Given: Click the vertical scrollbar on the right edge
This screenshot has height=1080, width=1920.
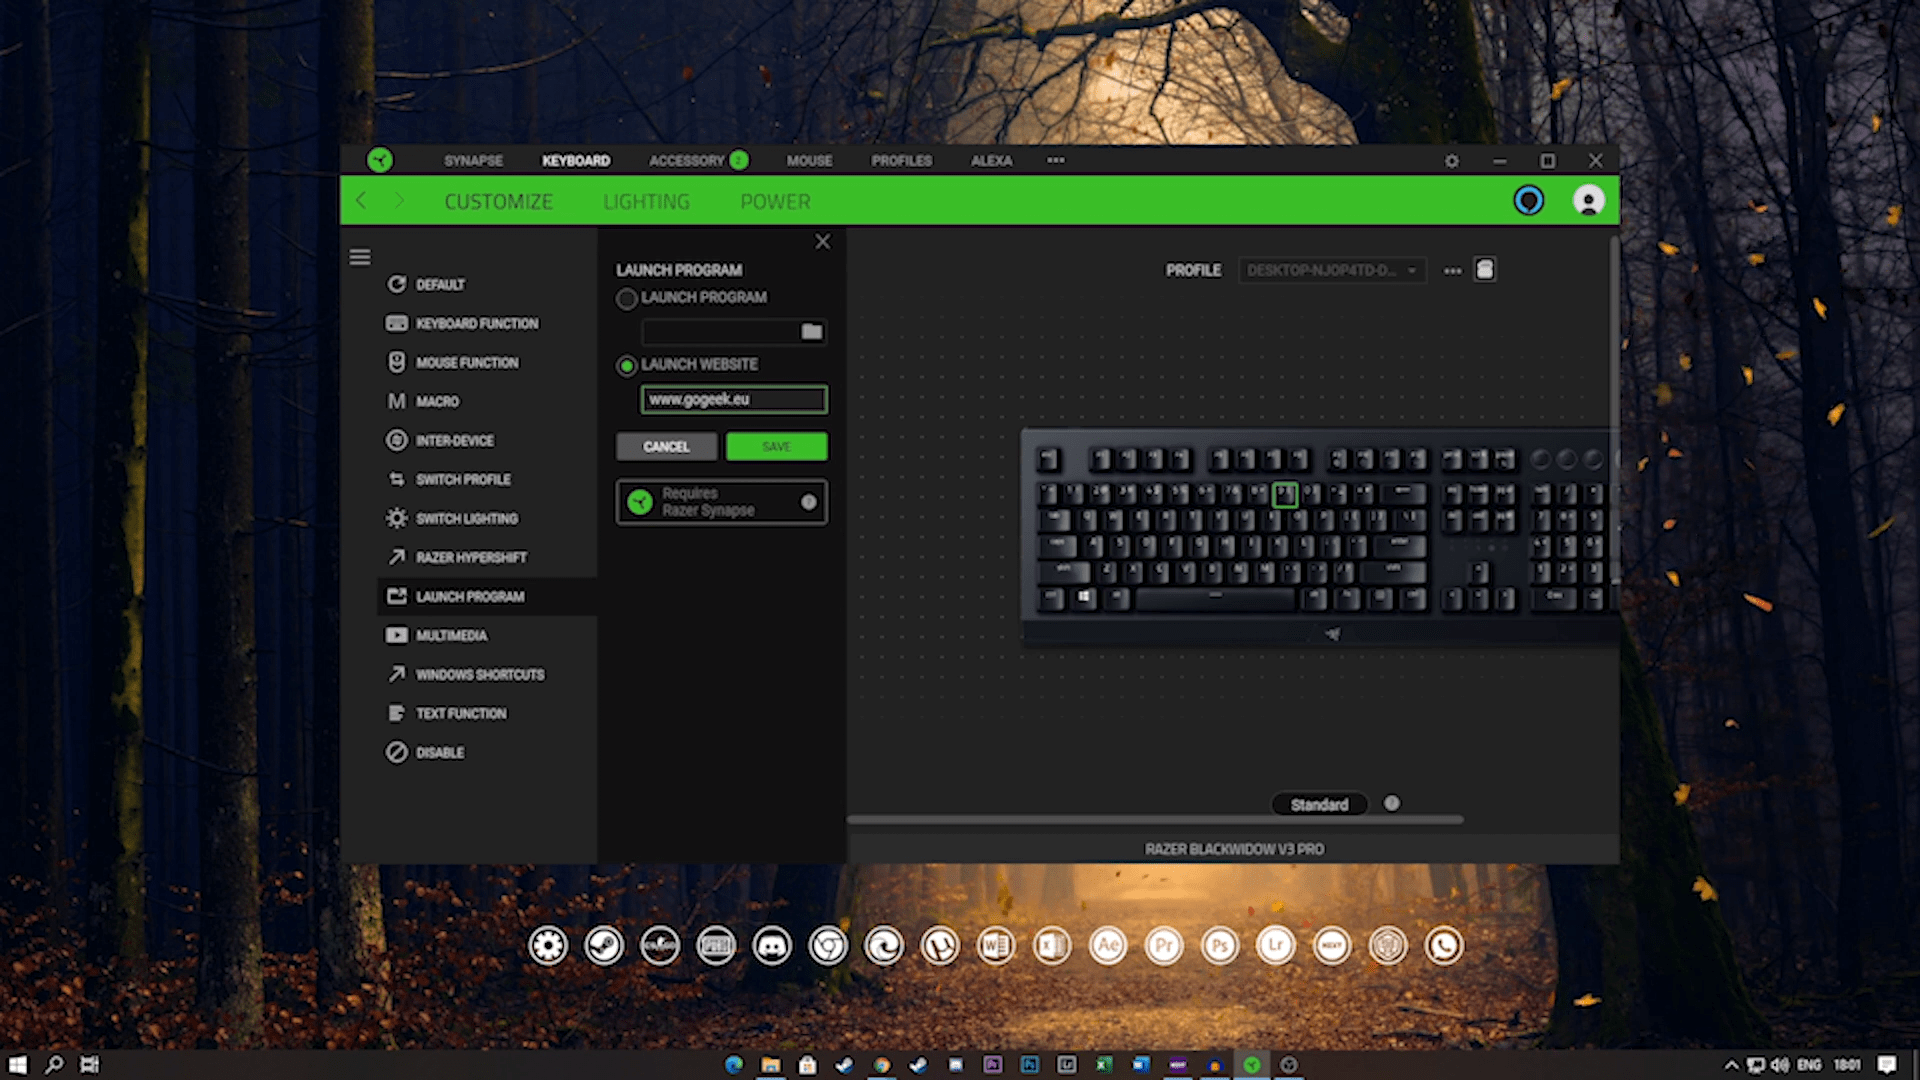Looking at the screenshot, I should click(1613, 410).
